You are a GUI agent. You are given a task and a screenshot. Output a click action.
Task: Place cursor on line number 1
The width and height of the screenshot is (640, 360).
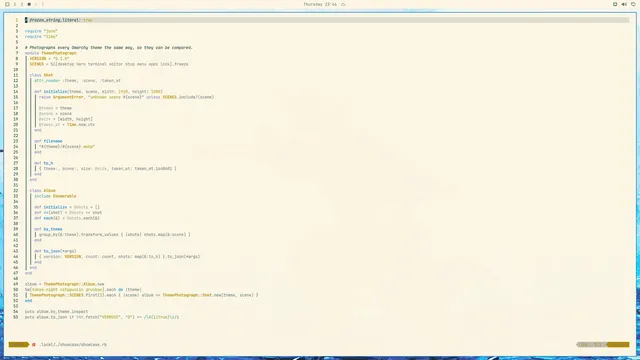tap(17, 20)
